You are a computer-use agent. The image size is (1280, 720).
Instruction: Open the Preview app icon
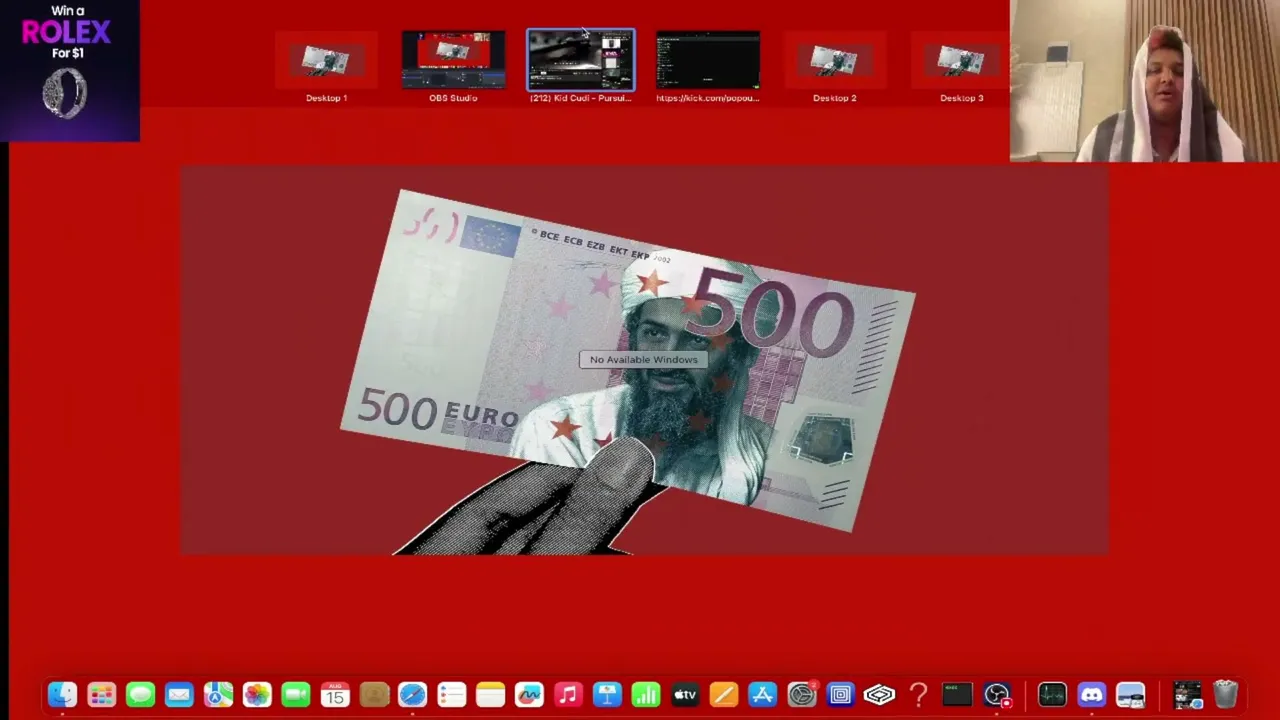tap(1130, 694)
